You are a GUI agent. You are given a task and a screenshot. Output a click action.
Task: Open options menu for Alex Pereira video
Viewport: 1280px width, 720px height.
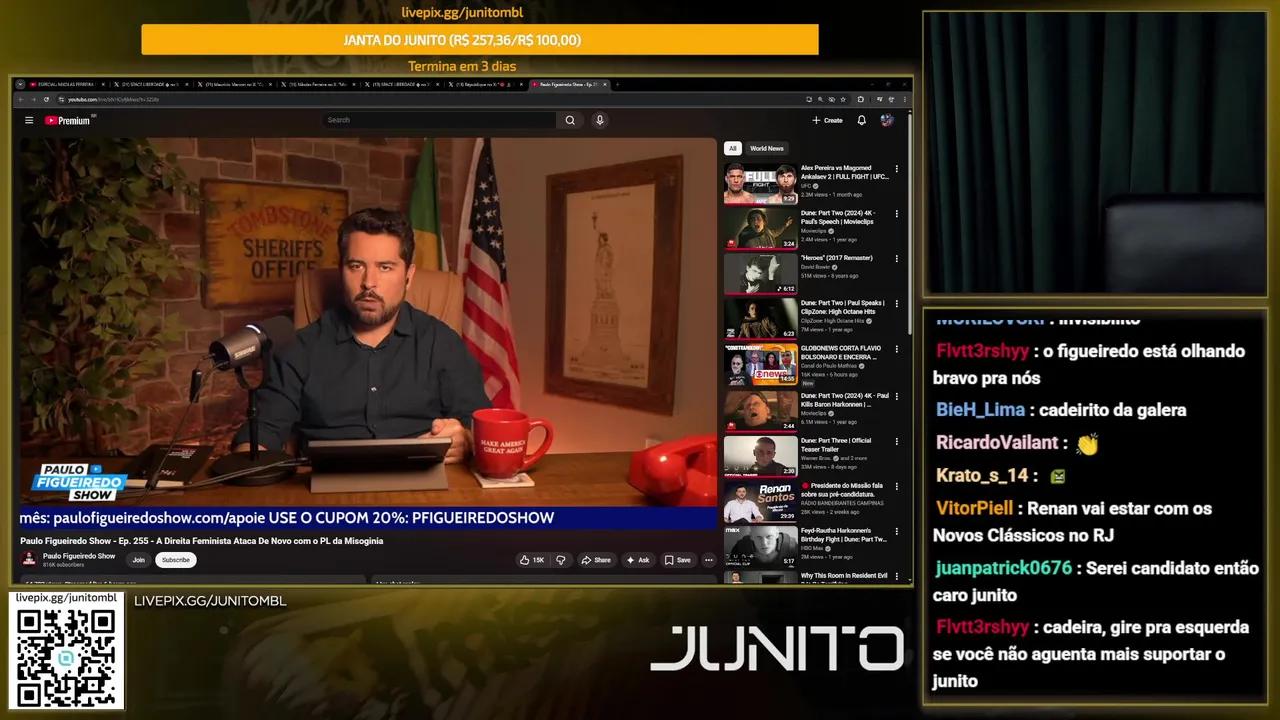[x=896, y=169]
